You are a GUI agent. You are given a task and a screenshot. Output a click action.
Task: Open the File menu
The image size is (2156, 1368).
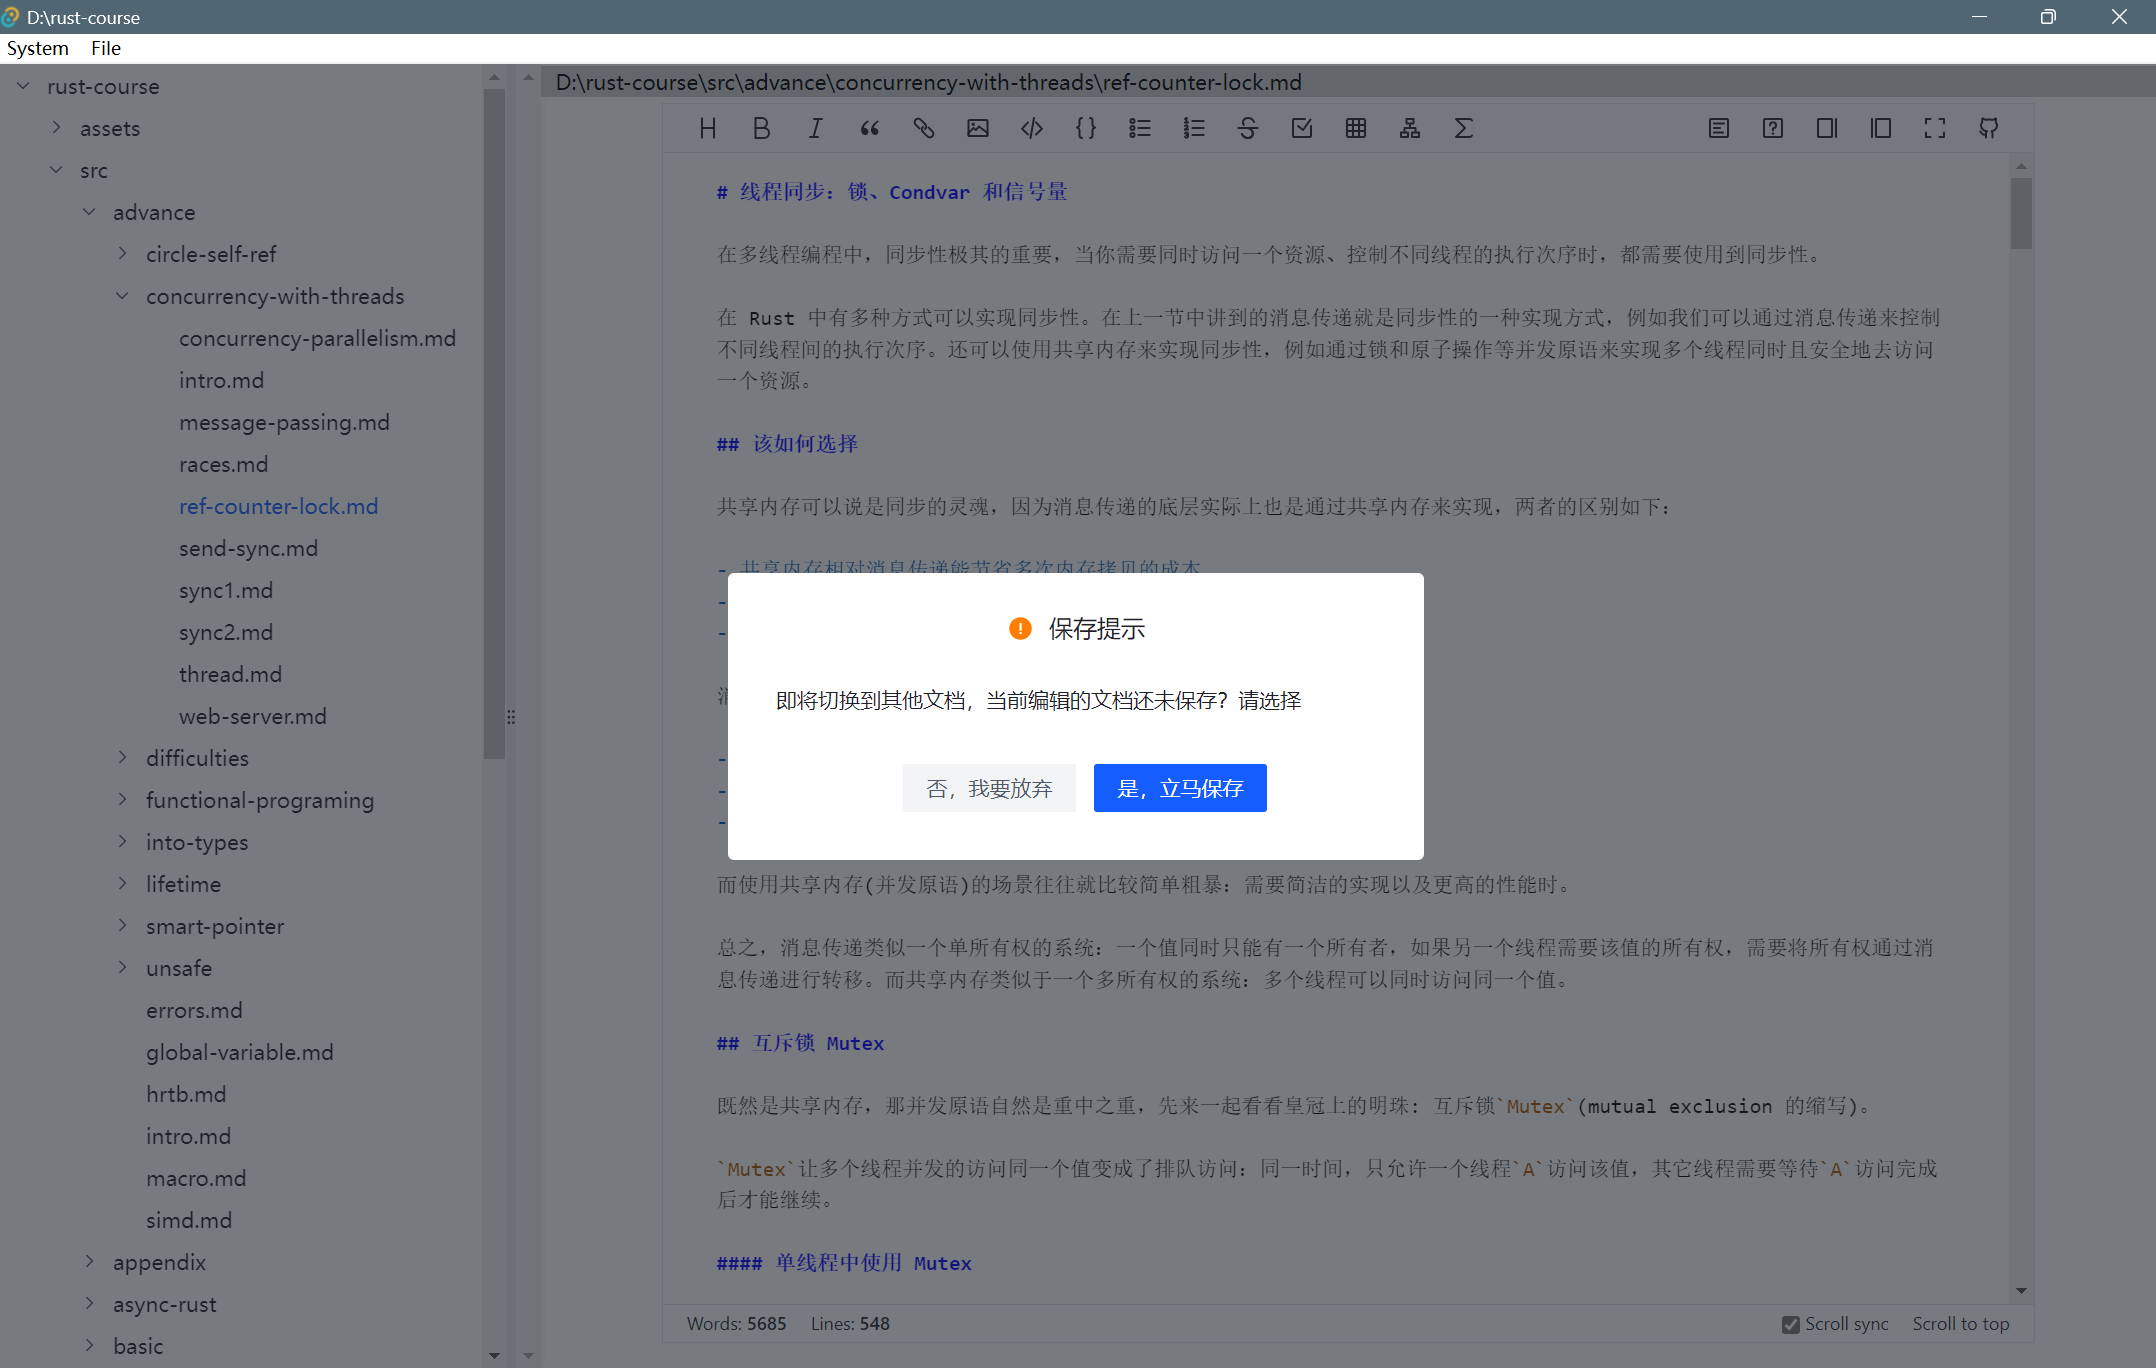point(104,48)
